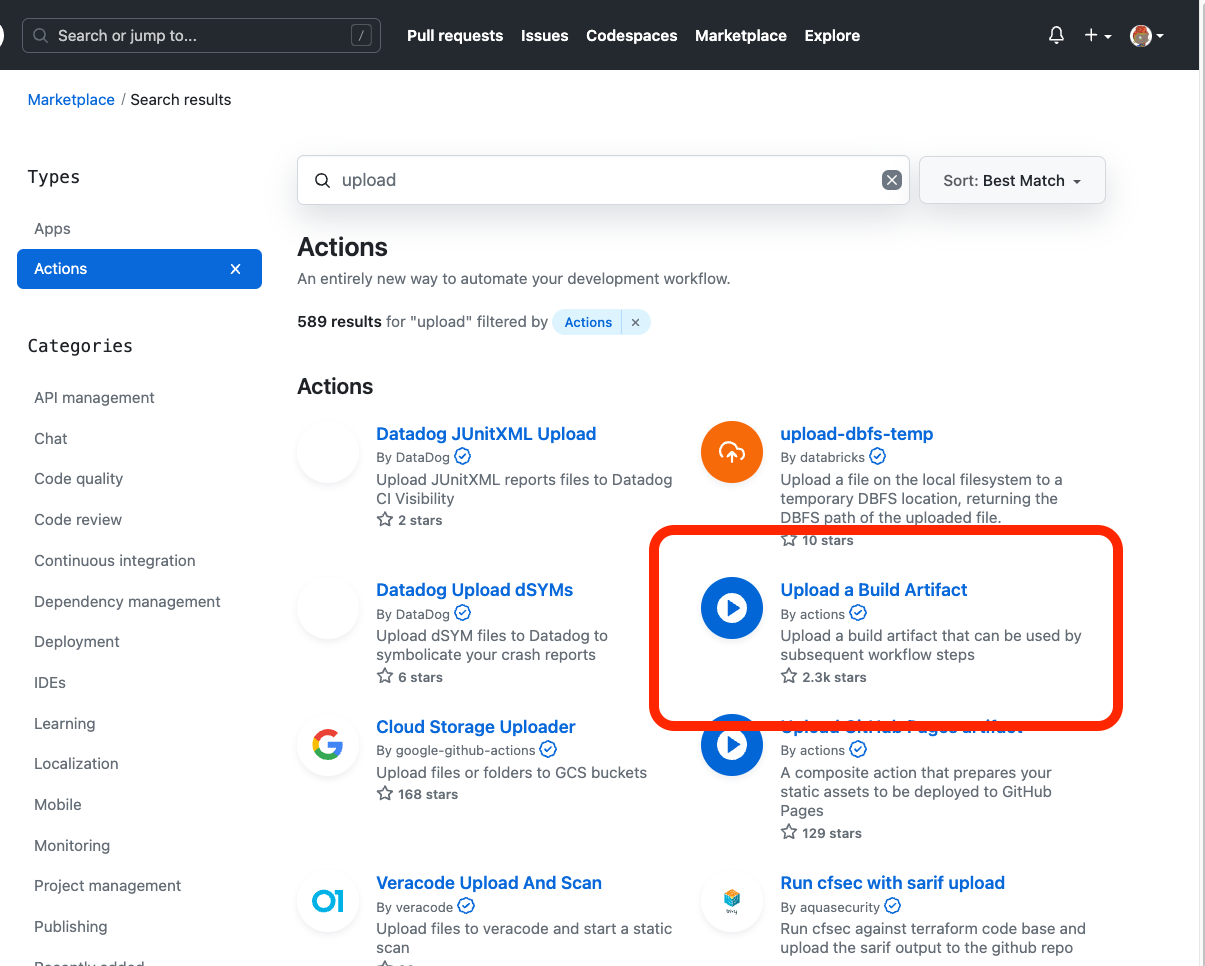This screenshot has width=1205, height=966.
Task: Select Publishing category
Action: (x=71, y=927)
